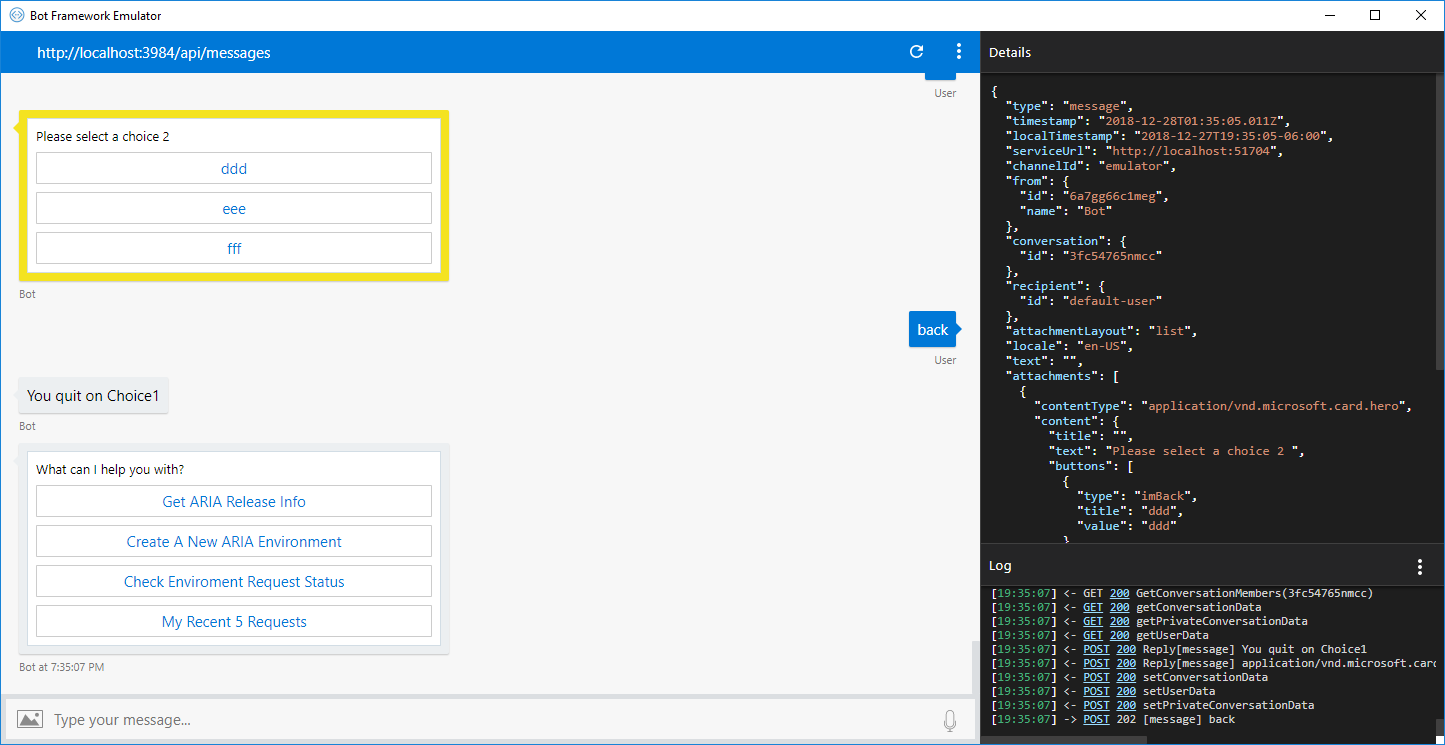Select the eee choice button
The image size is (1445, 745).
pos(233,208)
